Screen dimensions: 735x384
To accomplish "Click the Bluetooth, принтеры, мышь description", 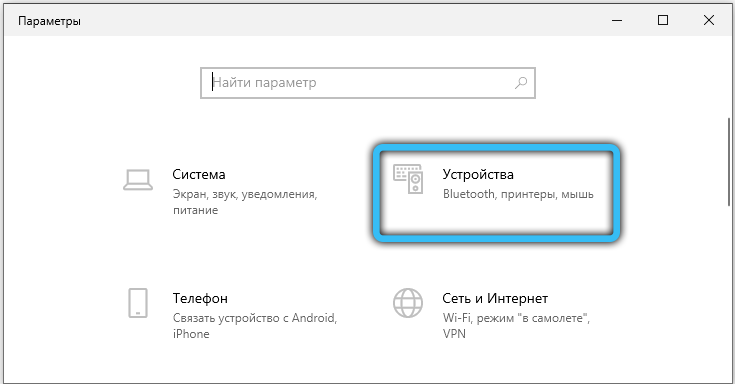I will pyautogui.click(x=518, y=194).
